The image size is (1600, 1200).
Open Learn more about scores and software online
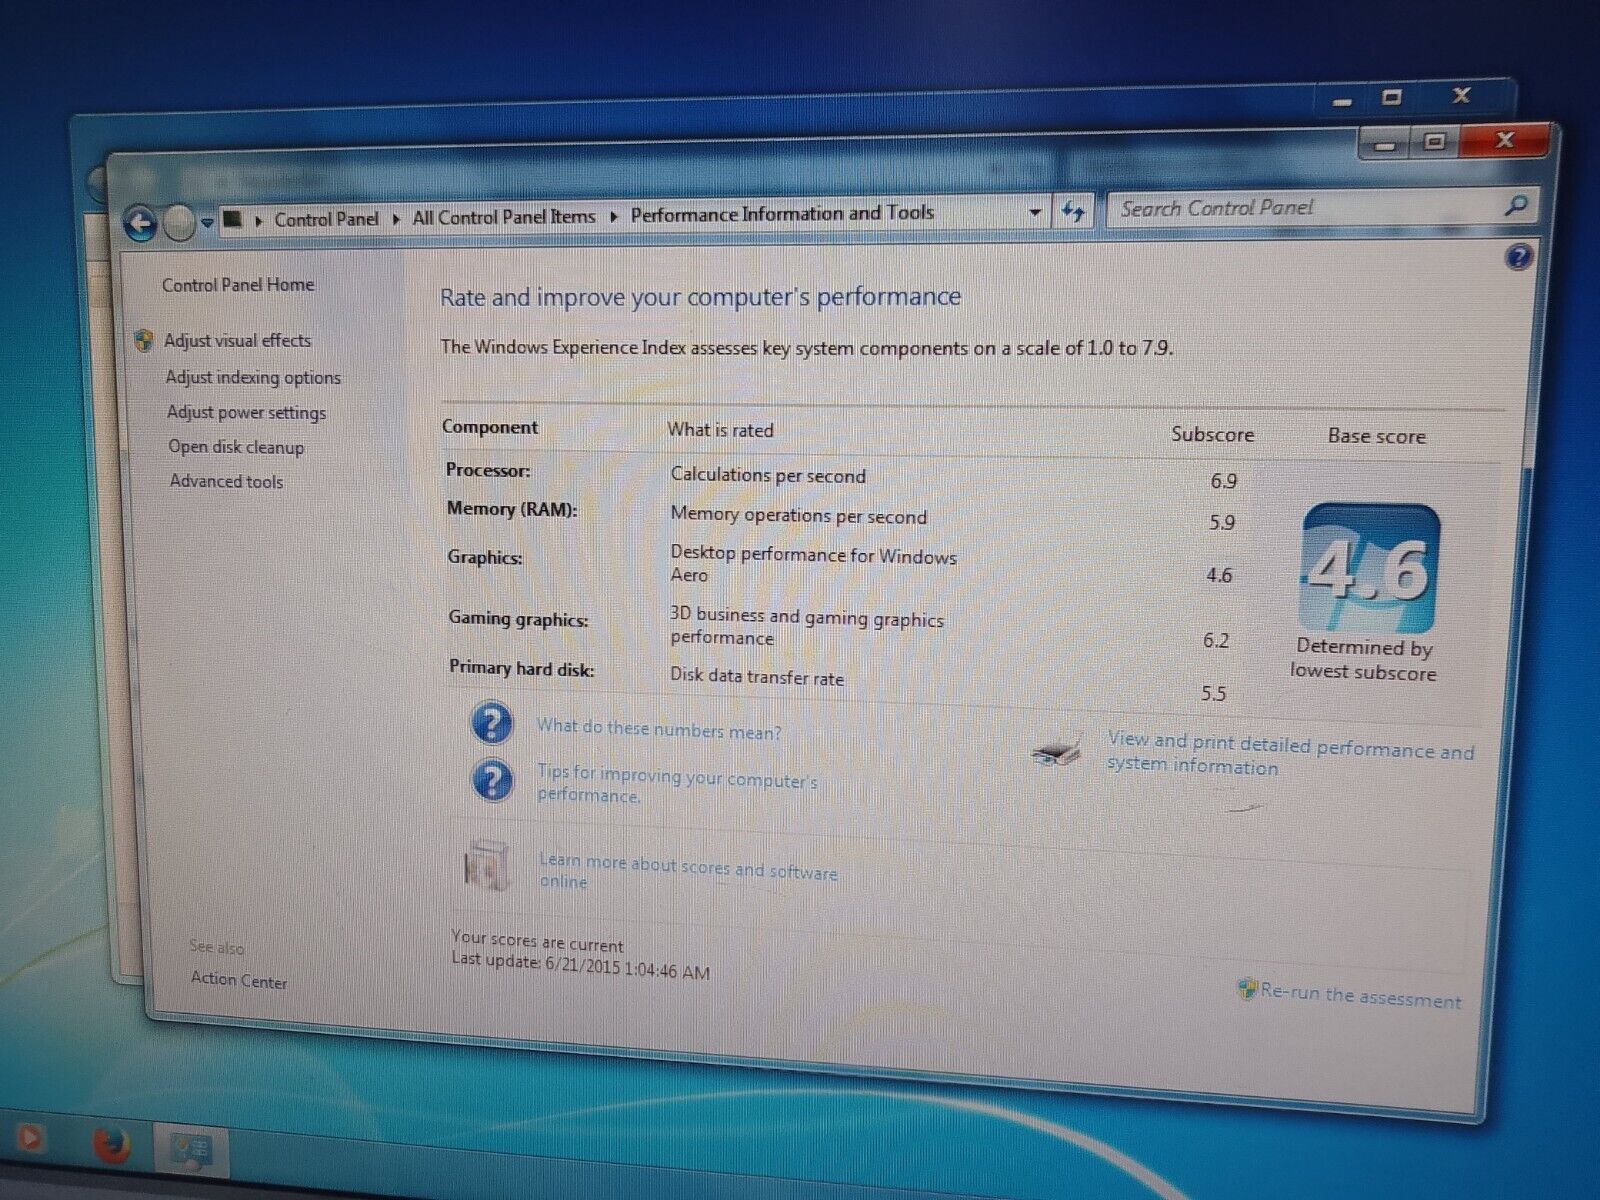(x=688, y=870)
